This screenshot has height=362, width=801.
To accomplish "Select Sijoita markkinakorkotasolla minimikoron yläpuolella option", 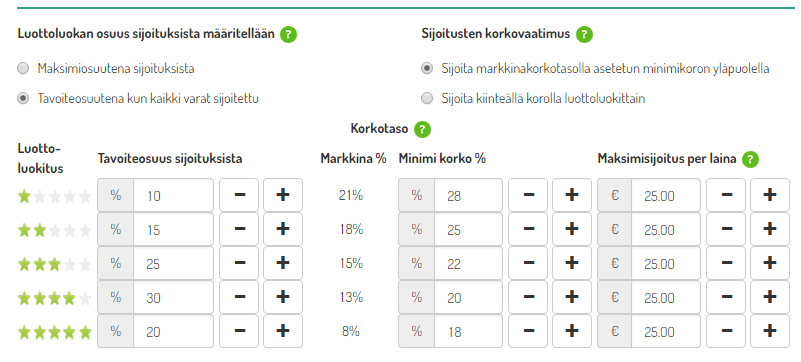I will (427, 69).
